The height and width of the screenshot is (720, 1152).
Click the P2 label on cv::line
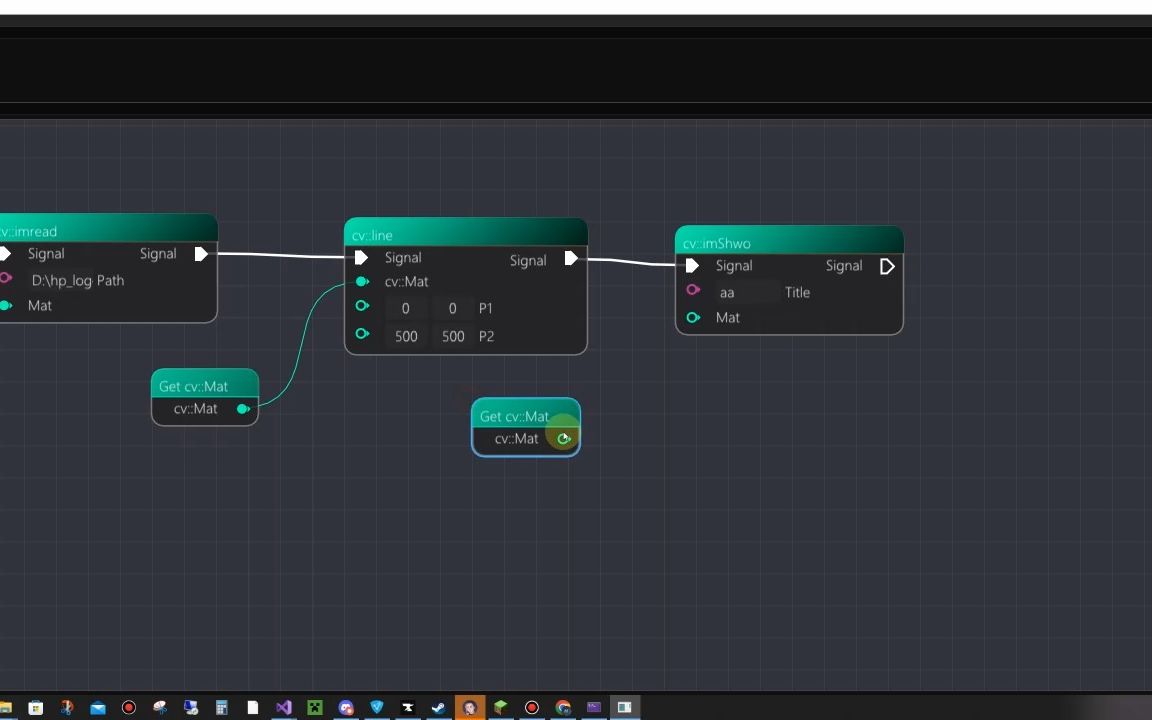tap(486, 336)
